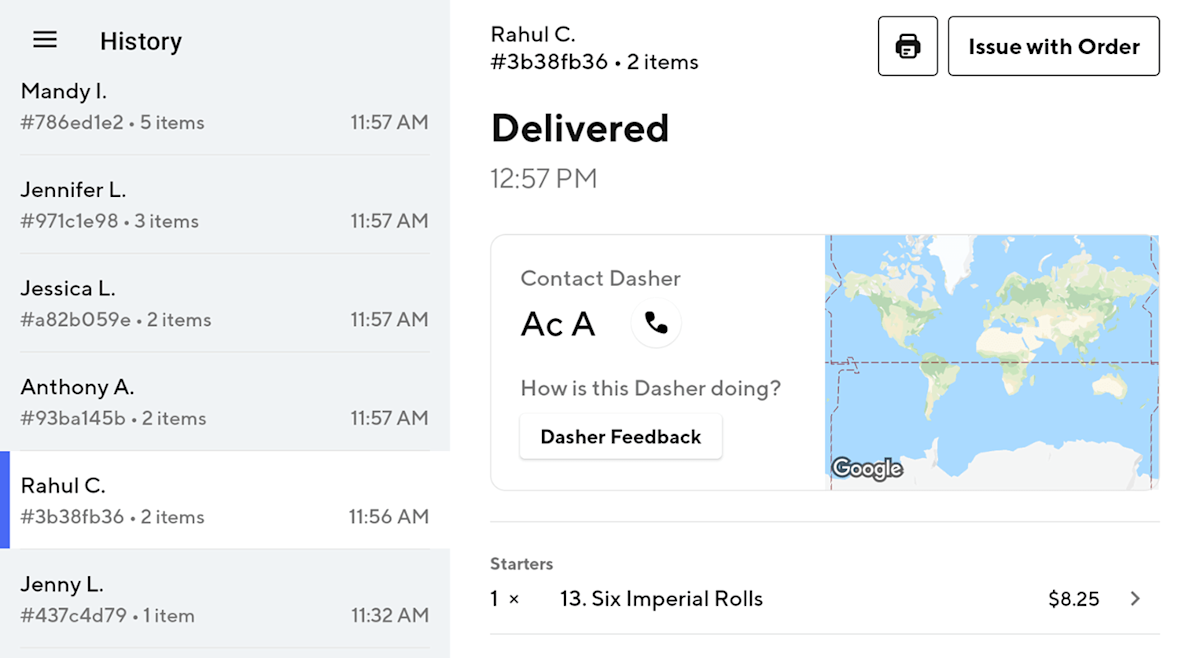1200x658 pixels.
Task: Open Dasher Feedback form
Action: point(620,436)
